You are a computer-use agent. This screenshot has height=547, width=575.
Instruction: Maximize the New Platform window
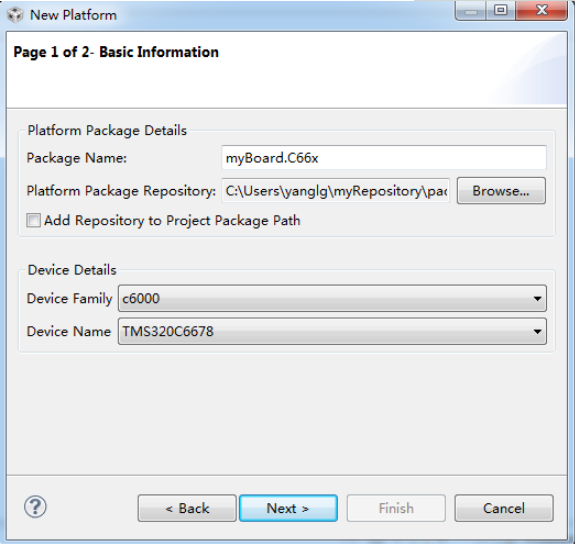(501, 11)
